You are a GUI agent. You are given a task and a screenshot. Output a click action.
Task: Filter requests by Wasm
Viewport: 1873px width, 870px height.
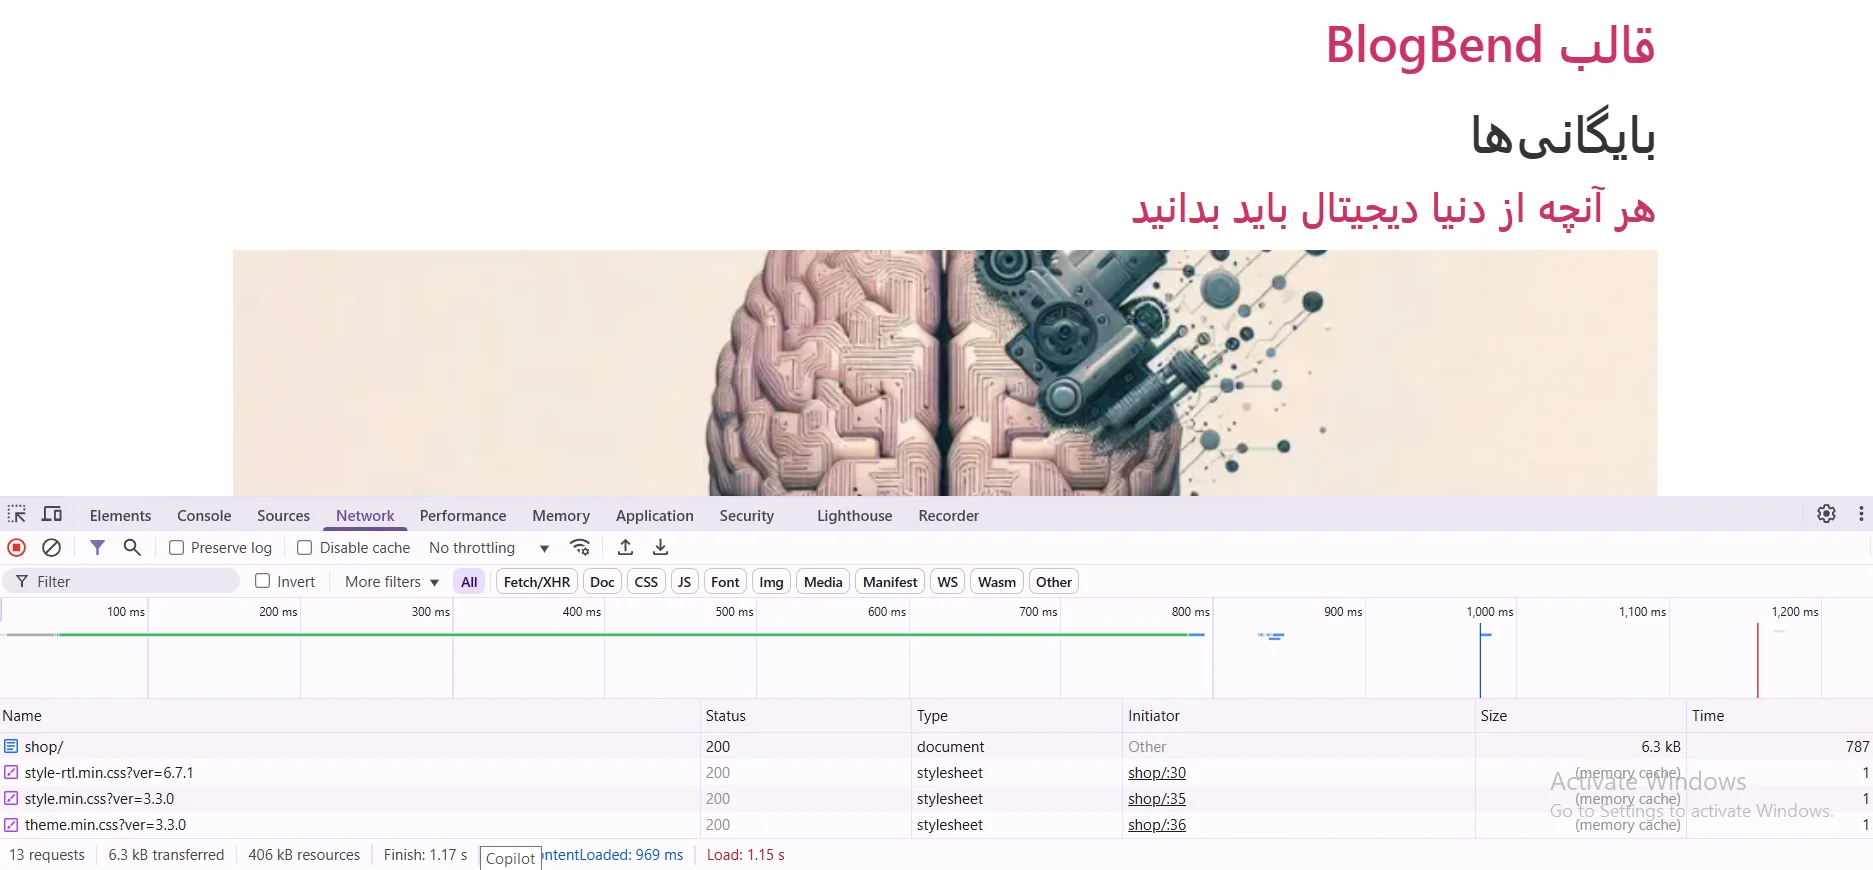click(x=997, y=582)
